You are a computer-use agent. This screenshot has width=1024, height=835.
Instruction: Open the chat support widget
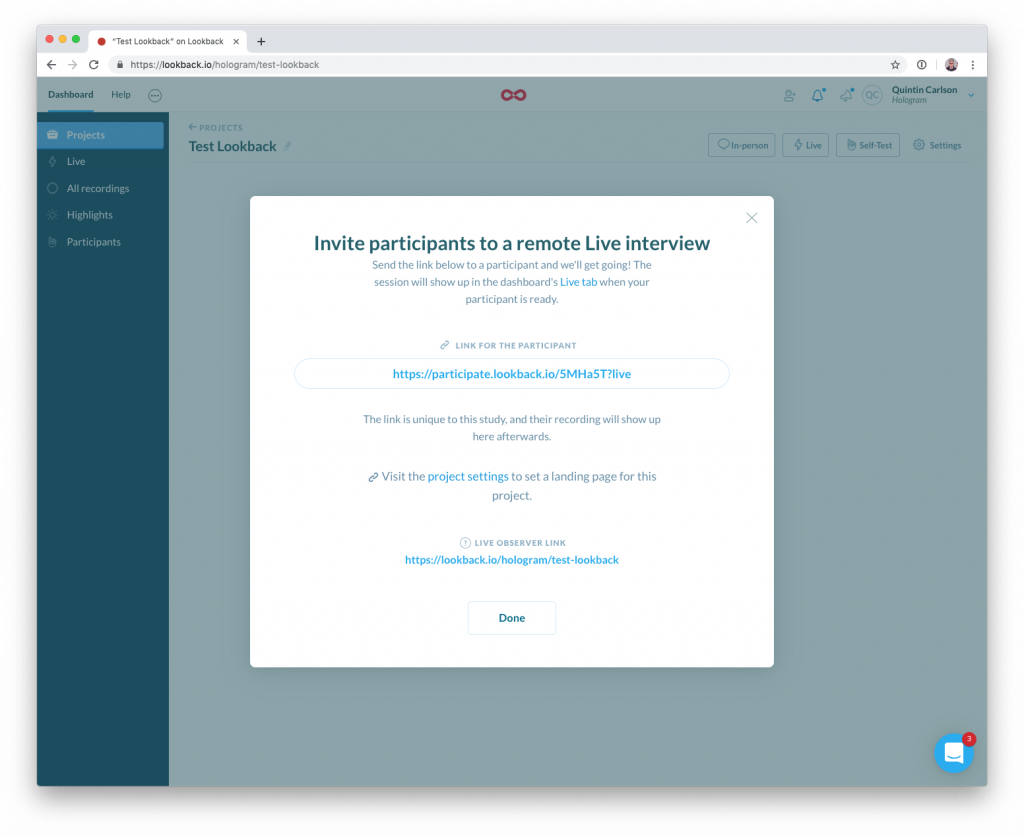pyautogui.click(x=954, y=753)
